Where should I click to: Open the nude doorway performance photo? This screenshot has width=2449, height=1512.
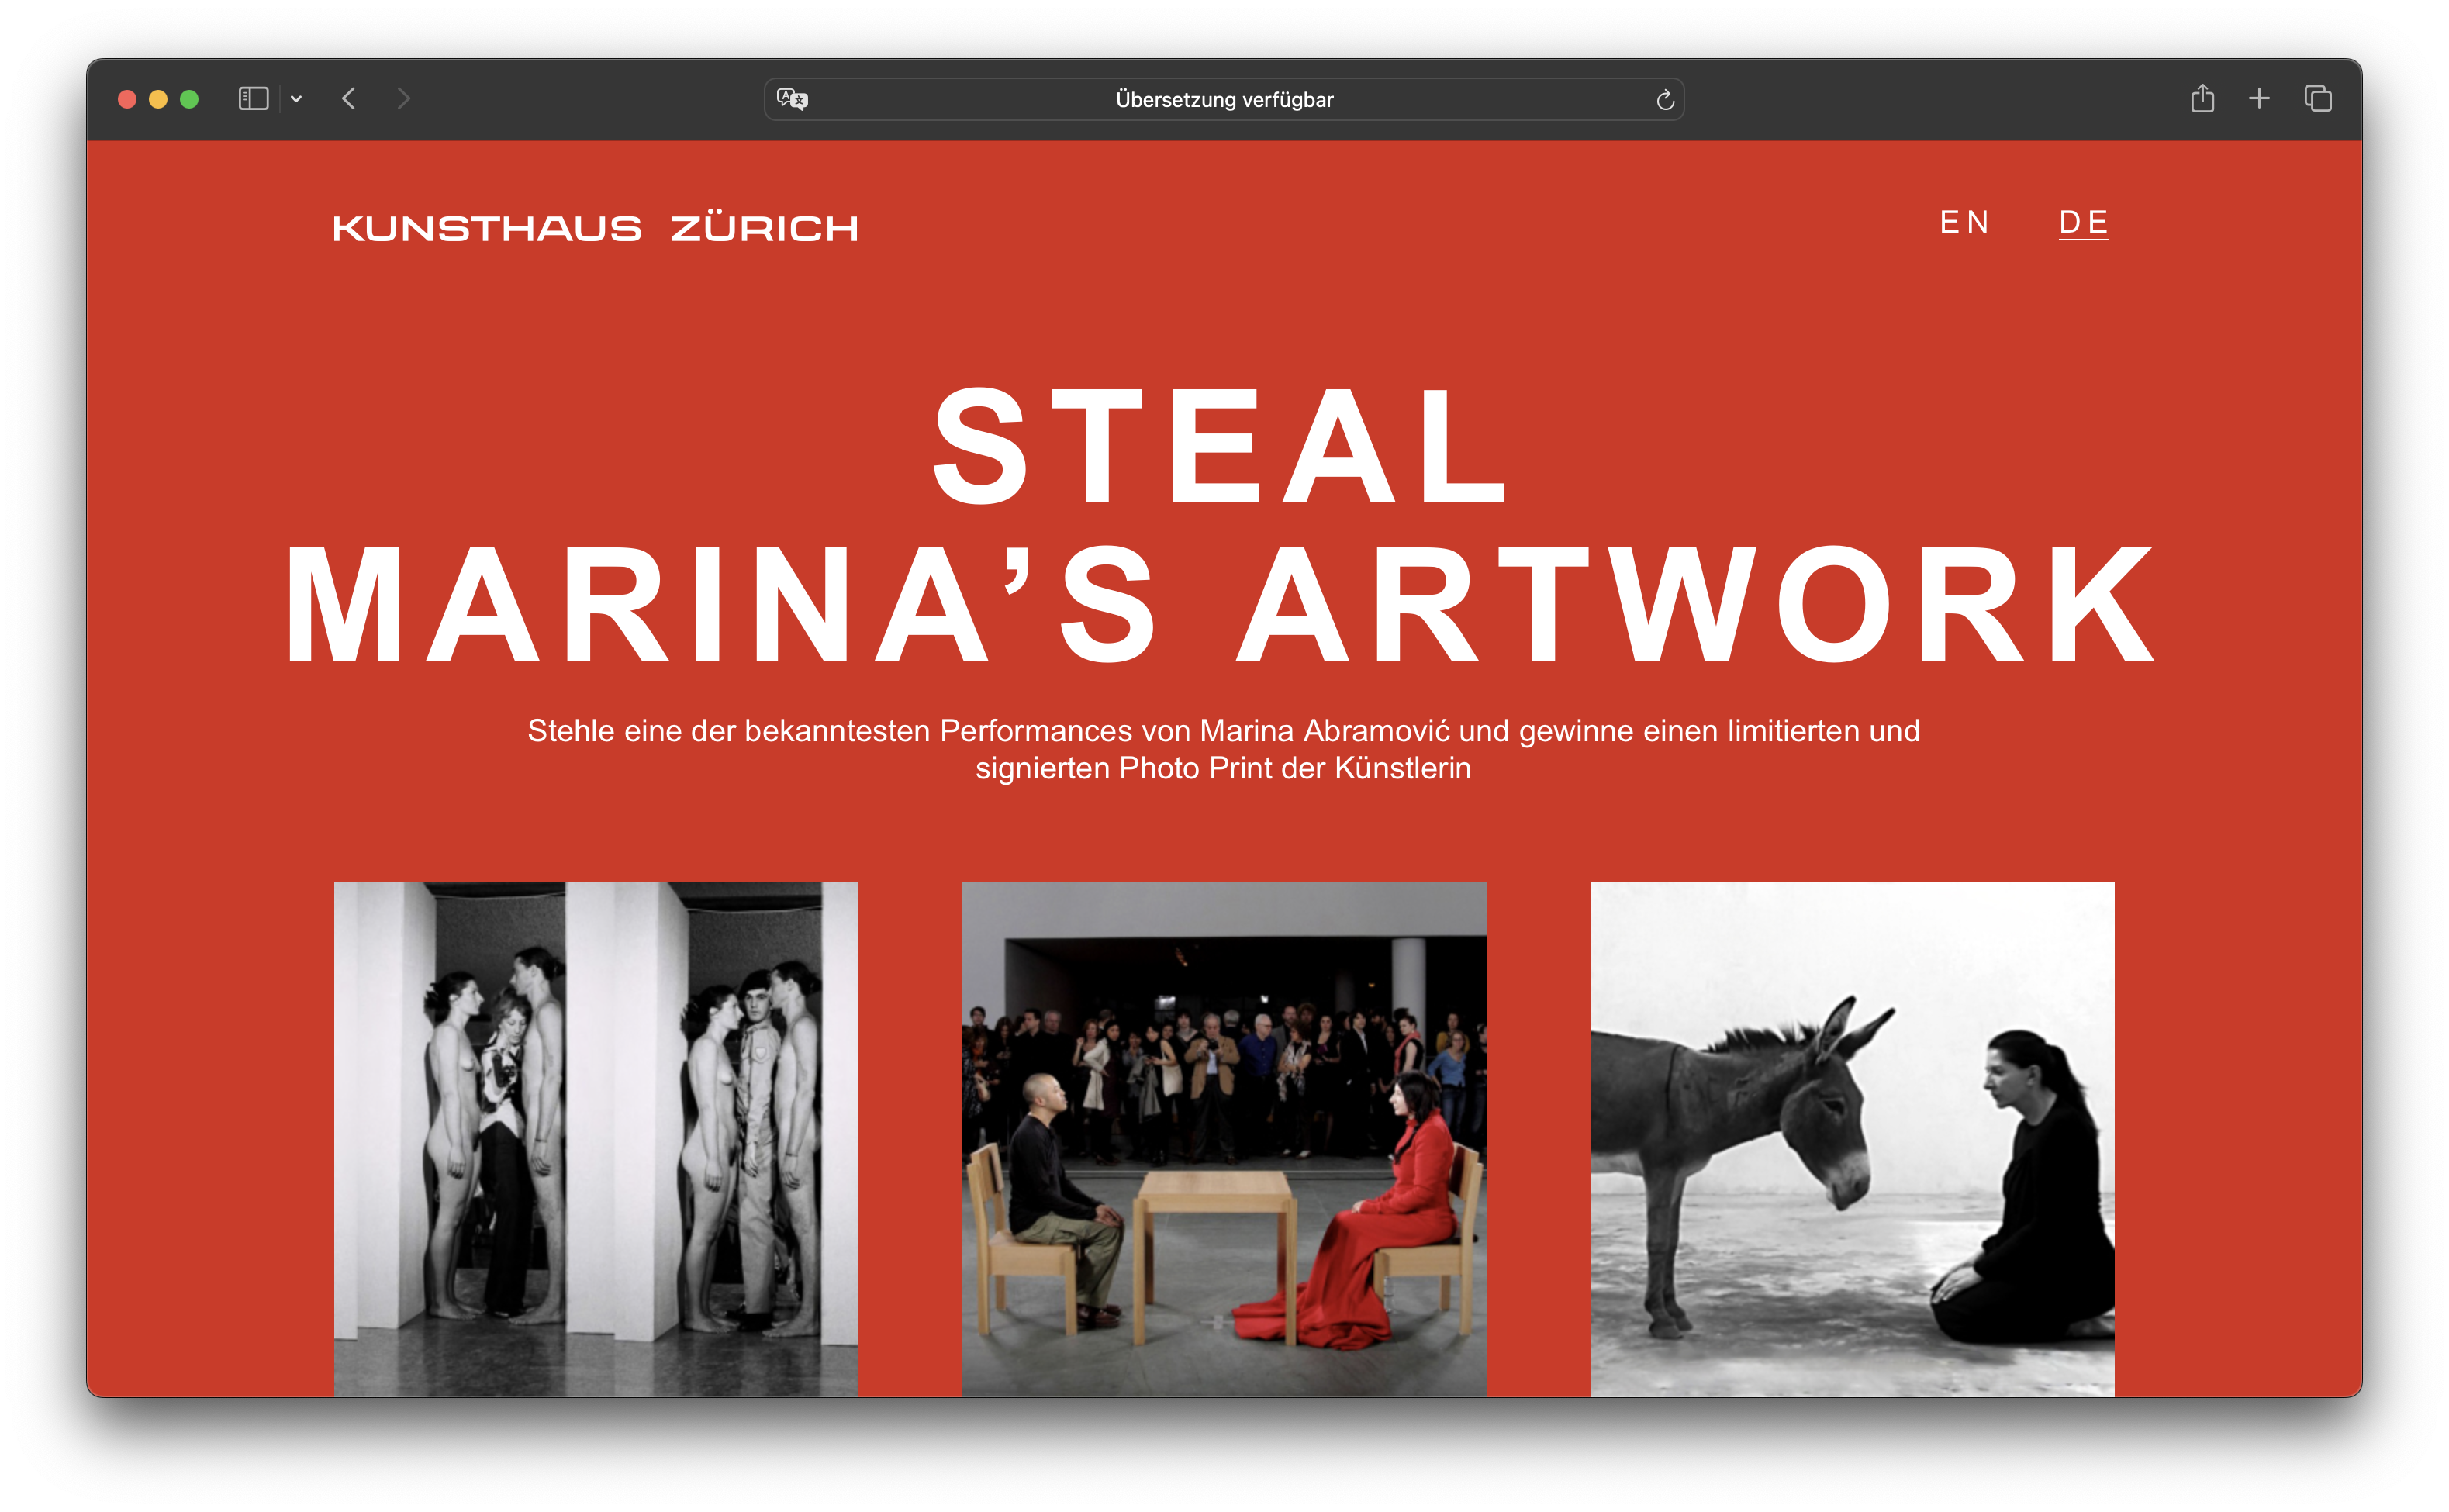596,1138
